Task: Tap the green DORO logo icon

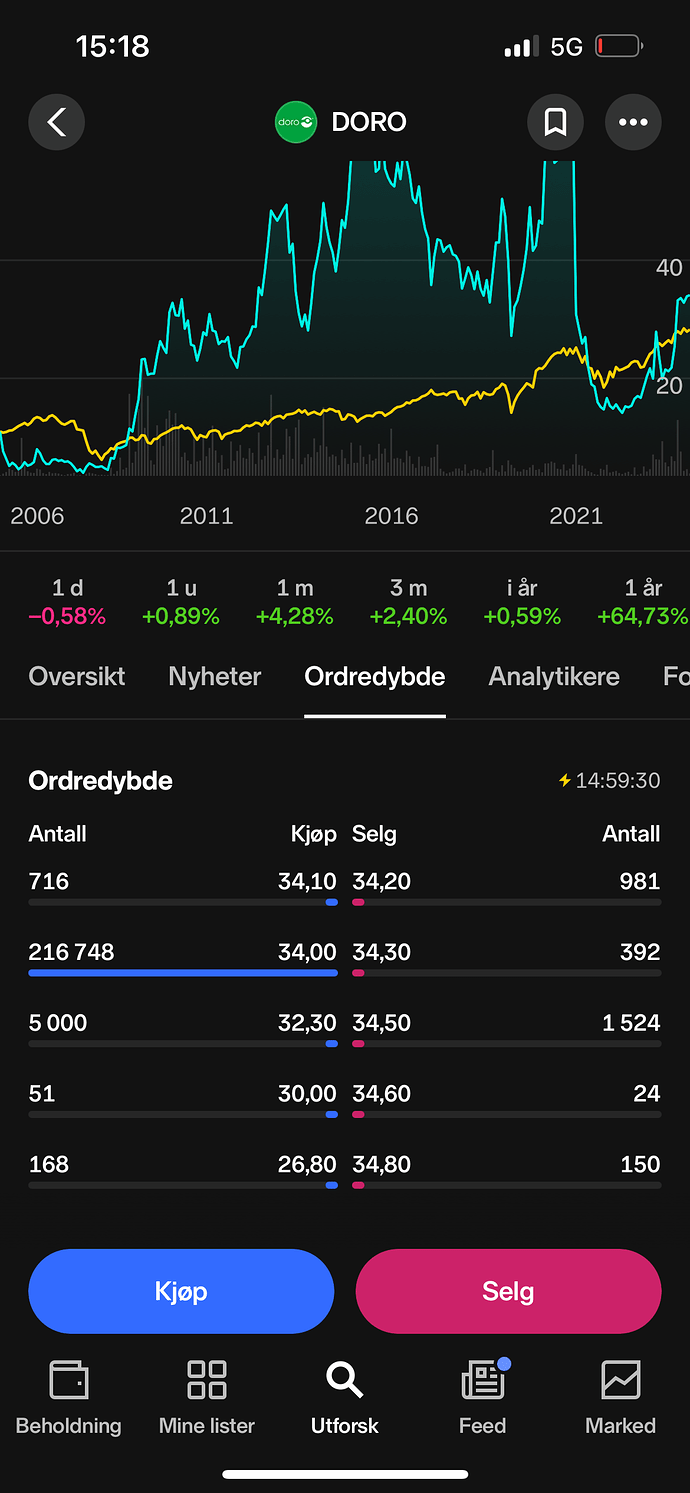Action: tap(296, 122)
